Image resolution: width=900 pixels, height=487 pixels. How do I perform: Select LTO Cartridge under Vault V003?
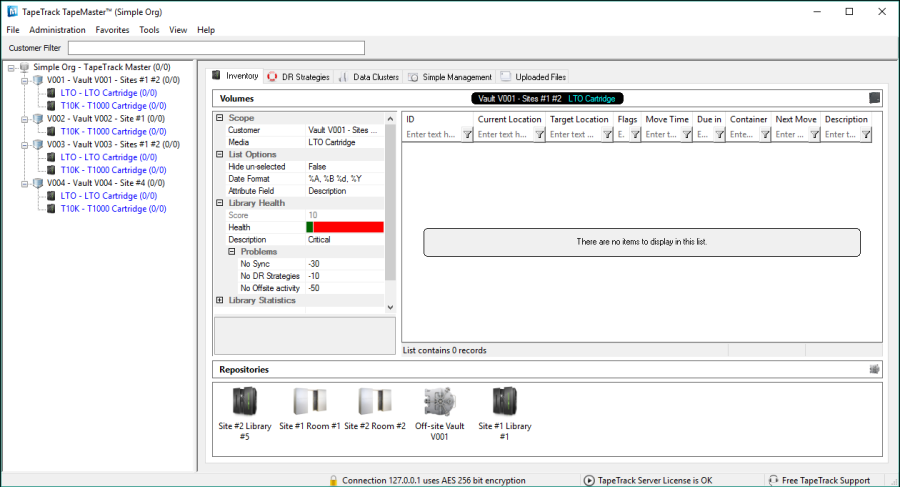tap(108, 157)
